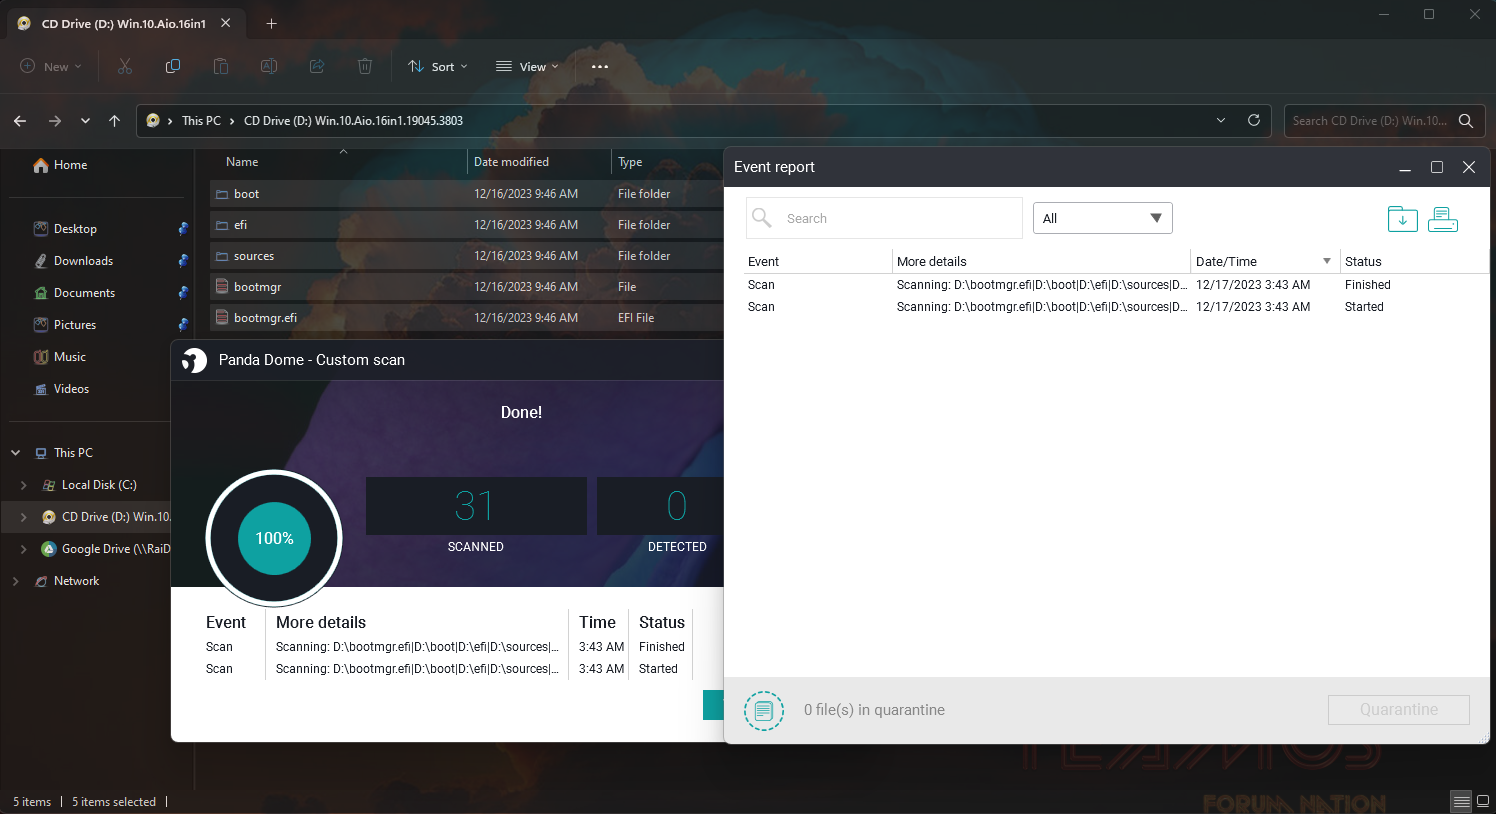The height and width of the screenshot is (814, 1496).
Task: Click the More details column header
Action: pos(1040,261)
